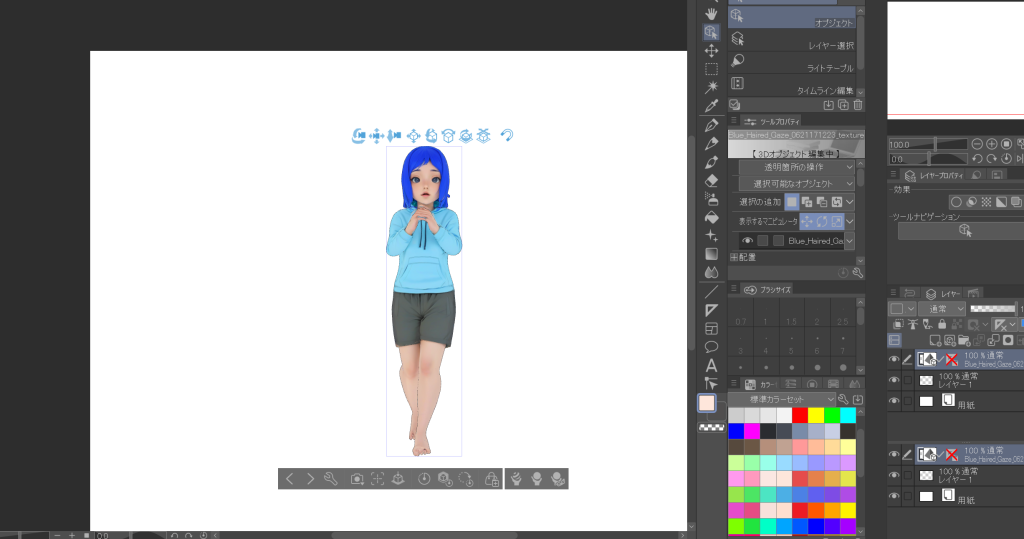Screen dimensions: 1024x539
Task: Click camera rotate icon above 3D model
Action: pos(359,135)
